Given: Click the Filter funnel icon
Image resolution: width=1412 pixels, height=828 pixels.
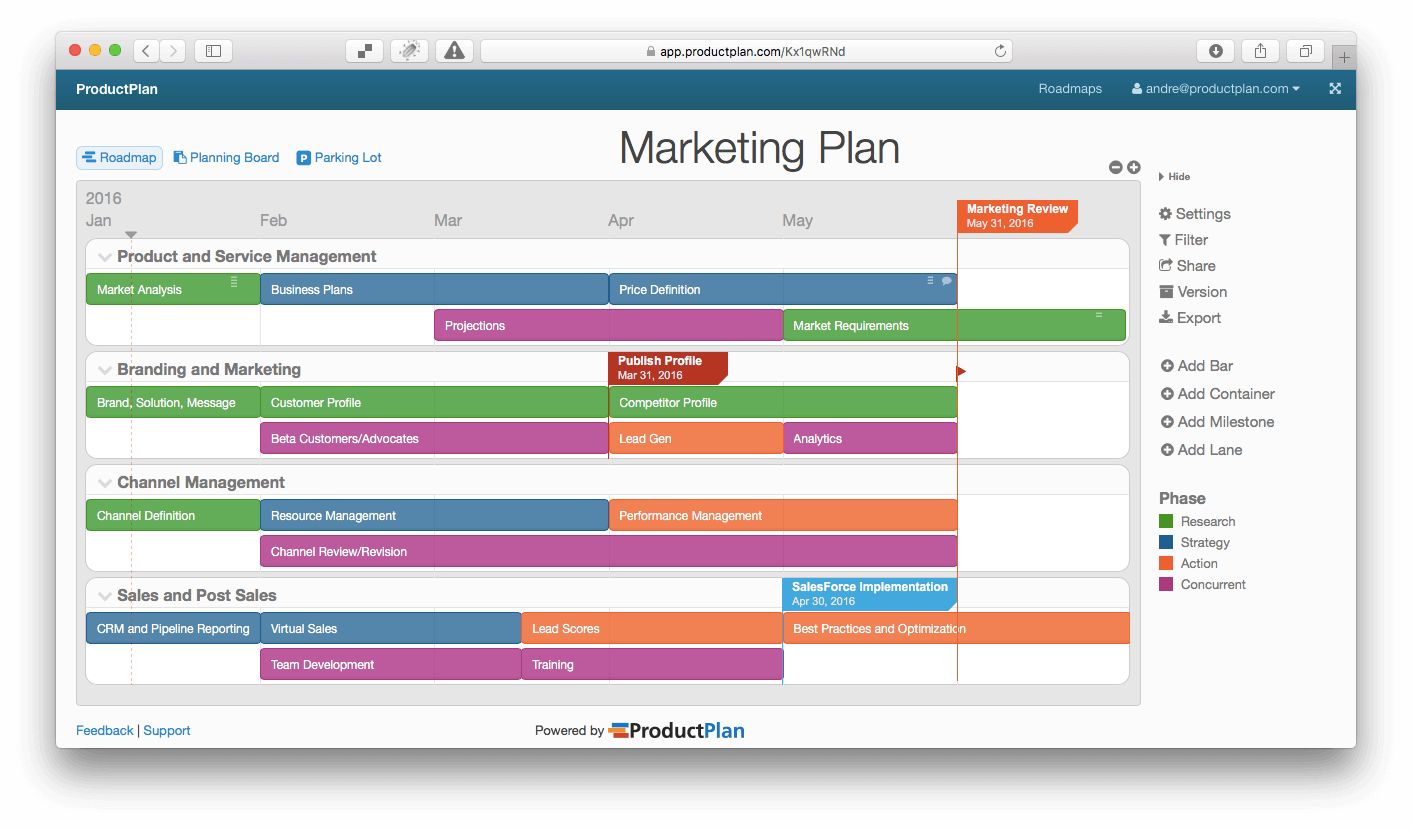Looking at the screenshot, I should pos(1165,240).
